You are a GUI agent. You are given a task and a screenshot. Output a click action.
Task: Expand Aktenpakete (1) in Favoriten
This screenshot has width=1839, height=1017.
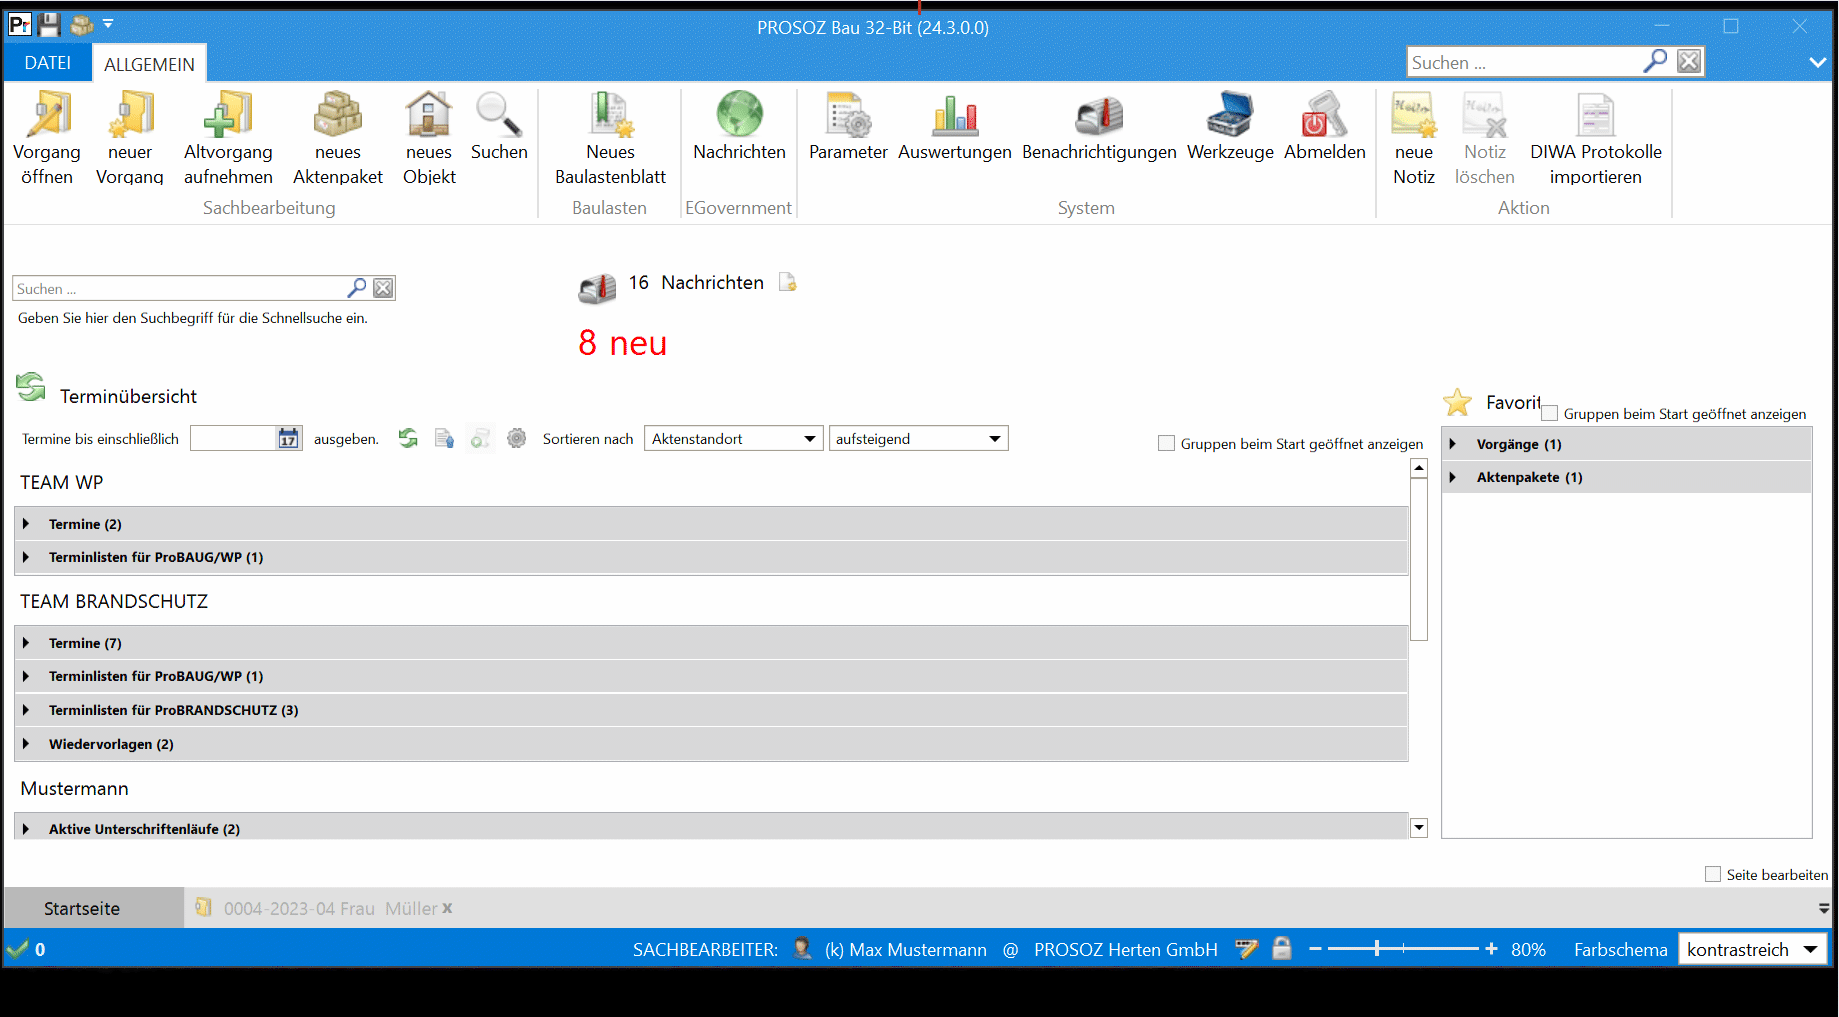1453,477
